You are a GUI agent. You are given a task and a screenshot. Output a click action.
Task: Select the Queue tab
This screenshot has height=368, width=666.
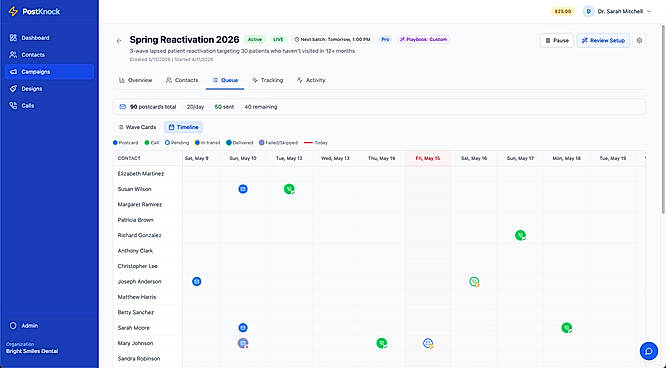coord(225,80)
